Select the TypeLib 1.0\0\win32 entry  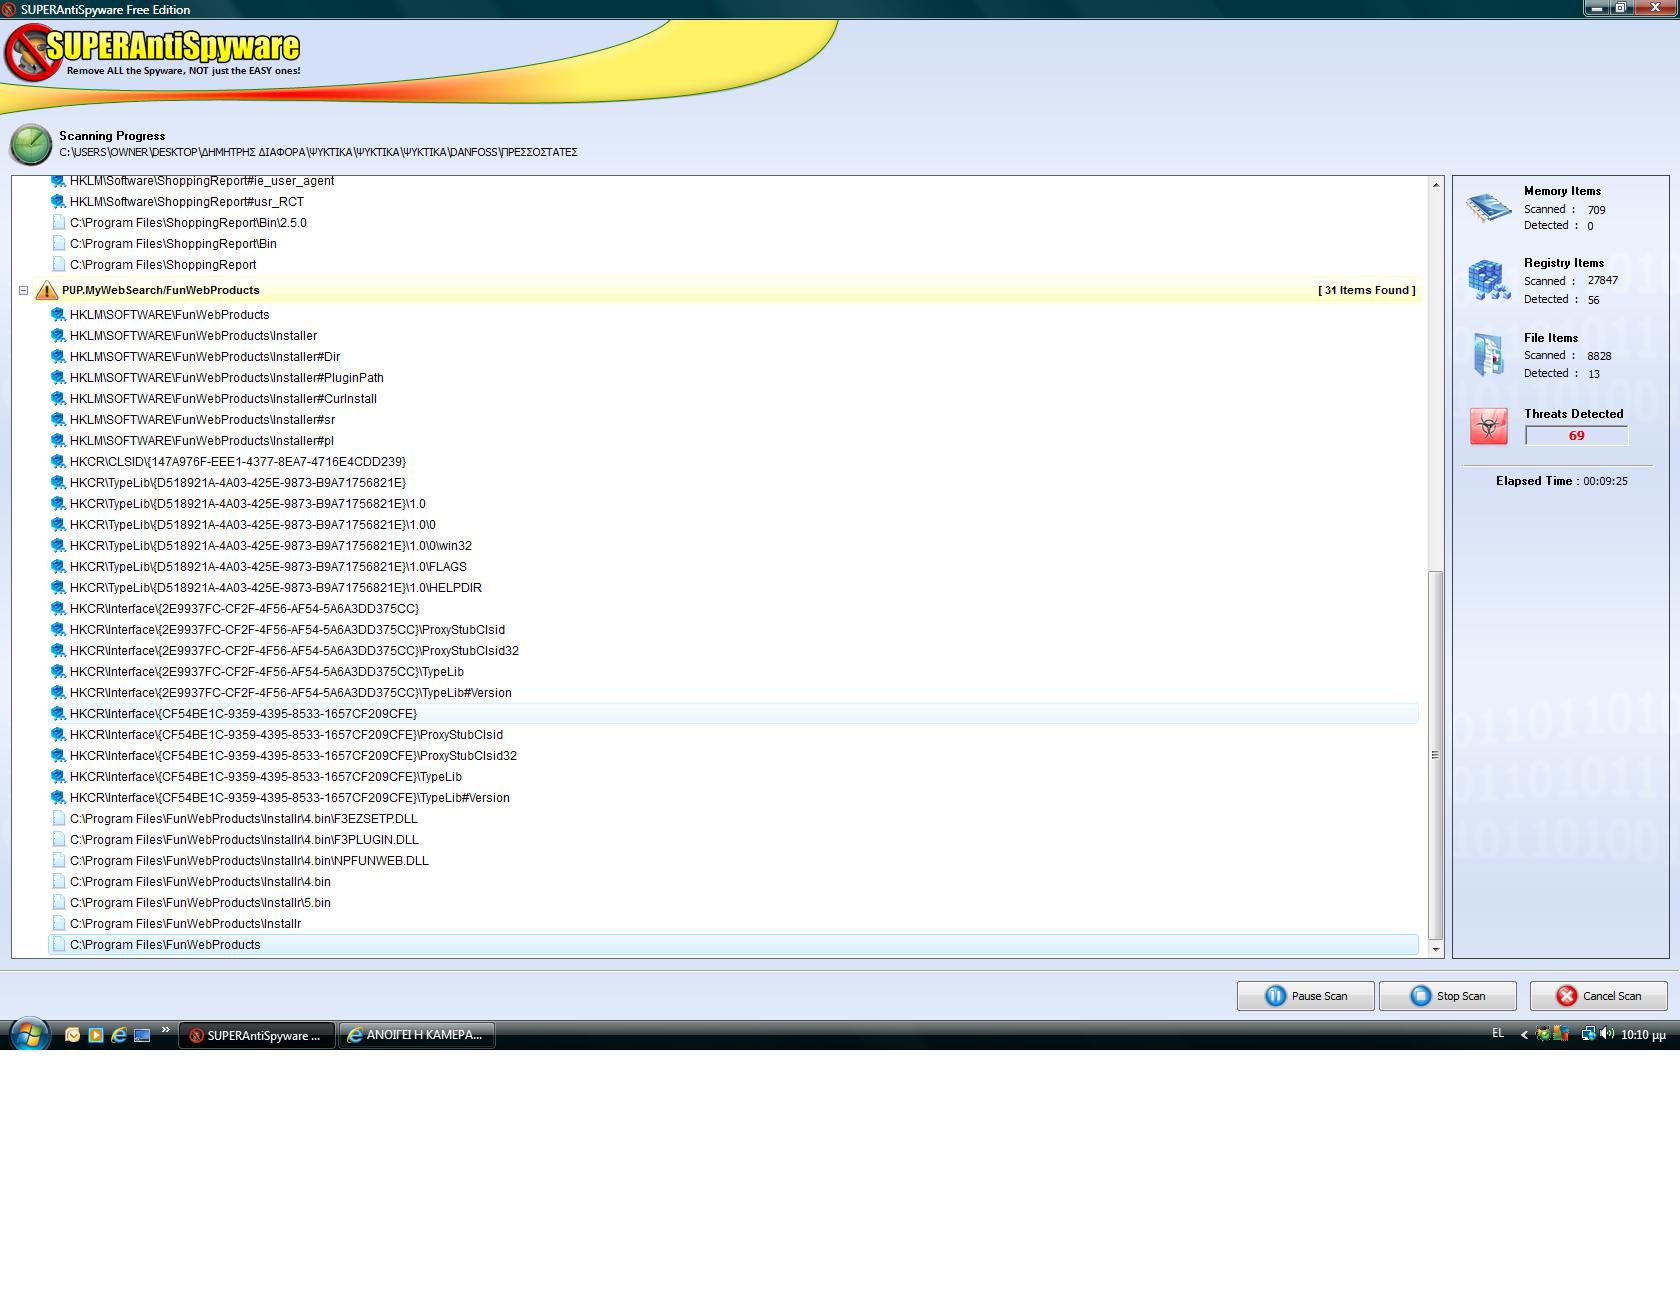(271, 546)
